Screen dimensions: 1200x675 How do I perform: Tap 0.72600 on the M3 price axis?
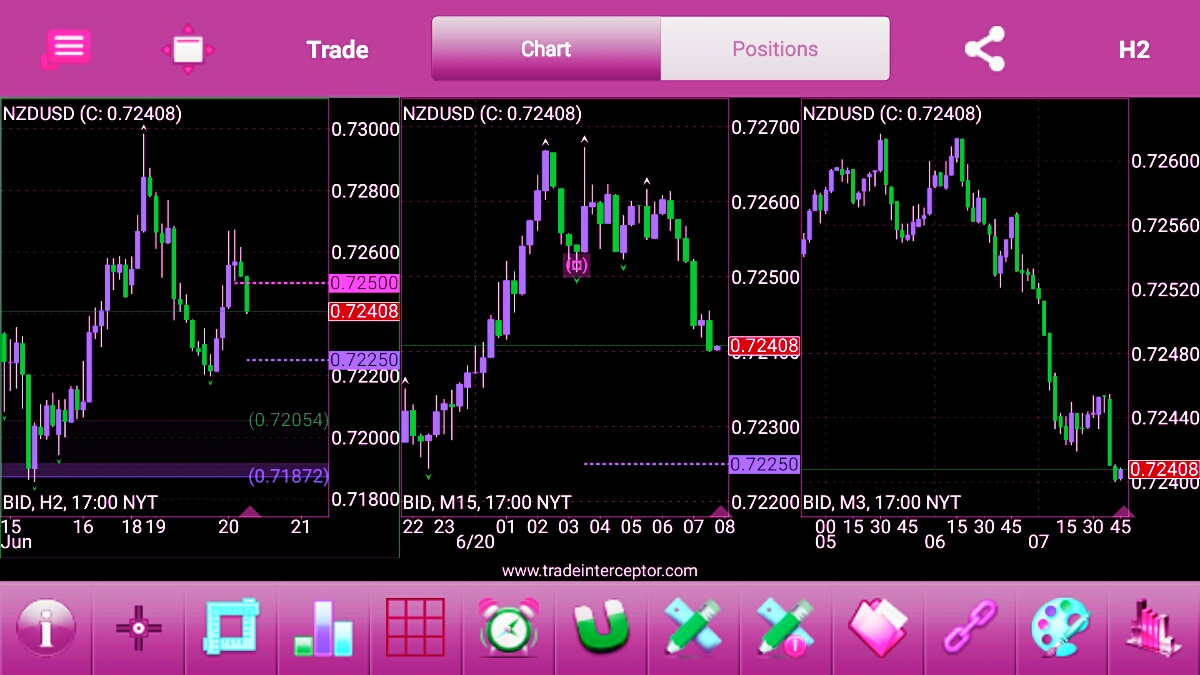[1165, 161]
